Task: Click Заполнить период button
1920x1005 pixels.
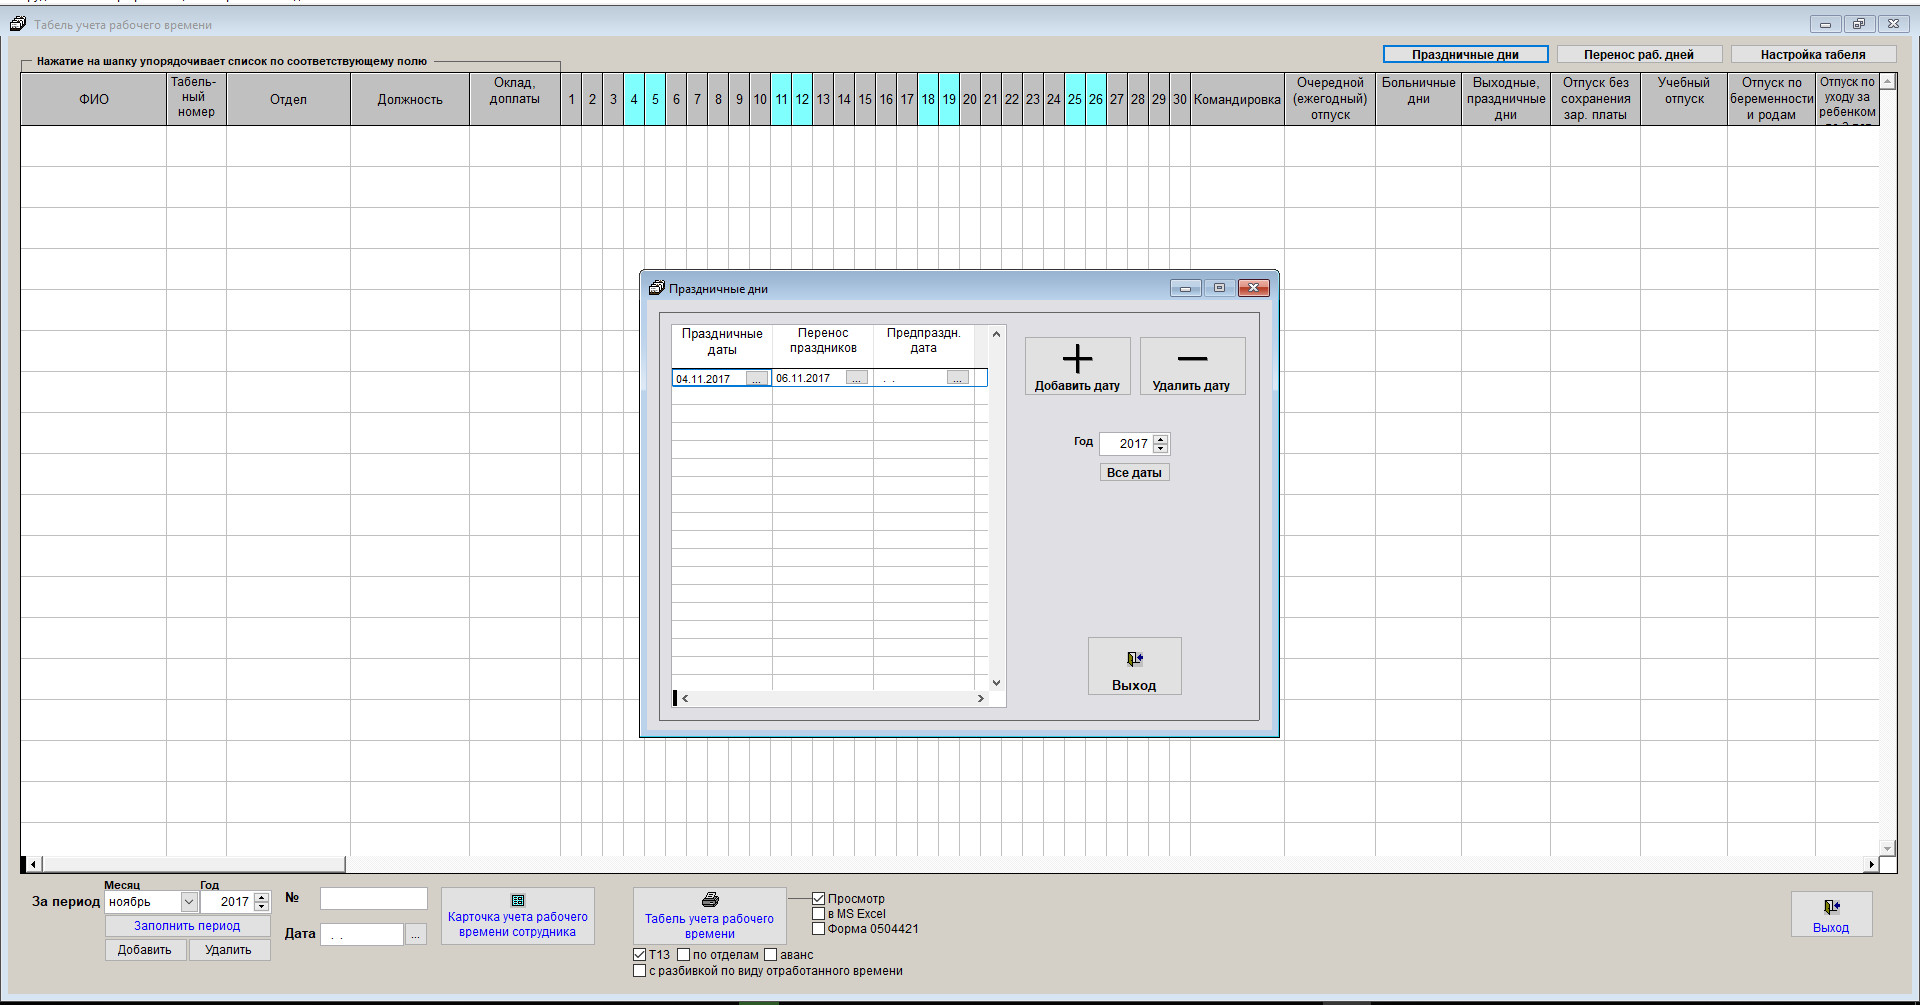Action: tap(187, 926)
